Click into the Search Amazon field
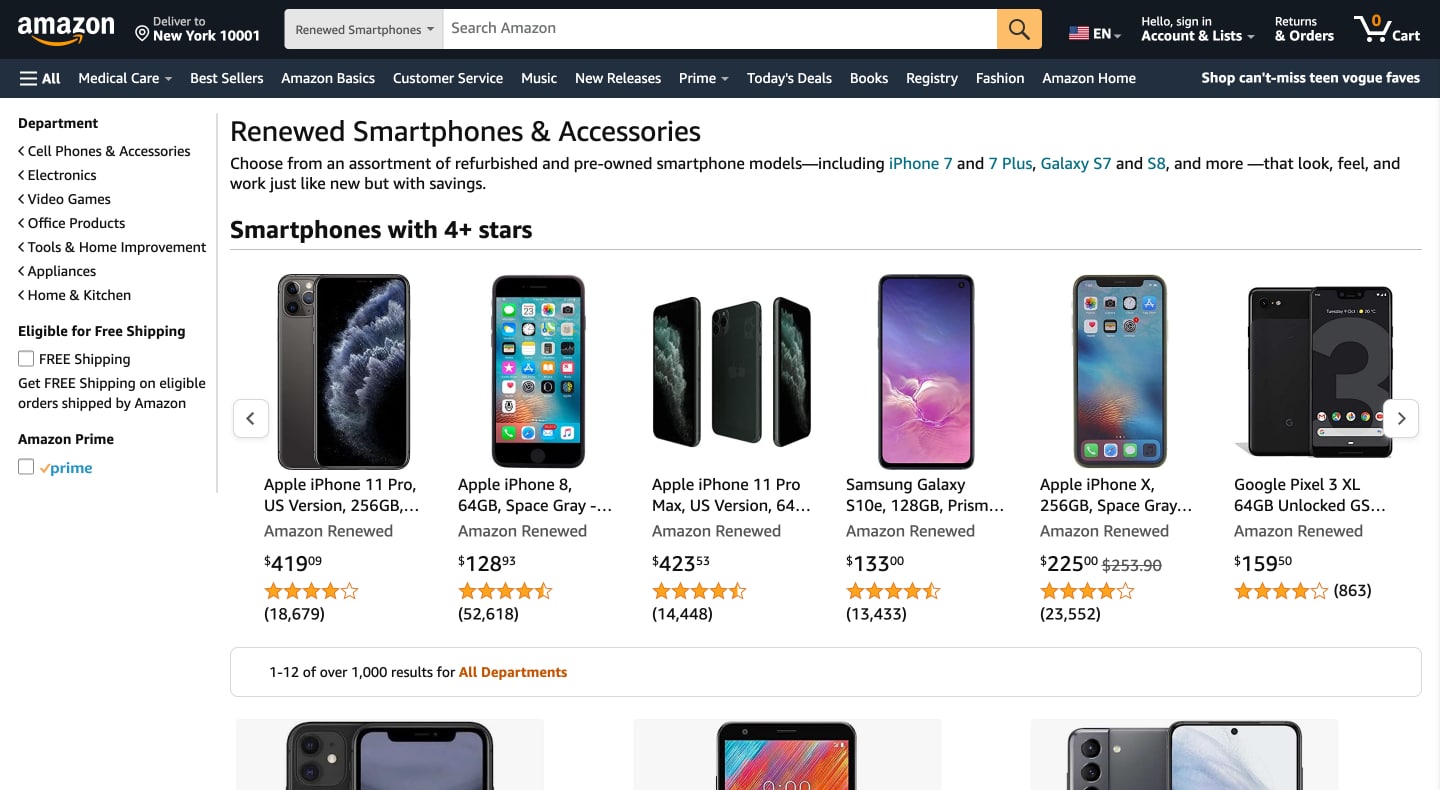The image size is (1440, 790). click(719, 29)
